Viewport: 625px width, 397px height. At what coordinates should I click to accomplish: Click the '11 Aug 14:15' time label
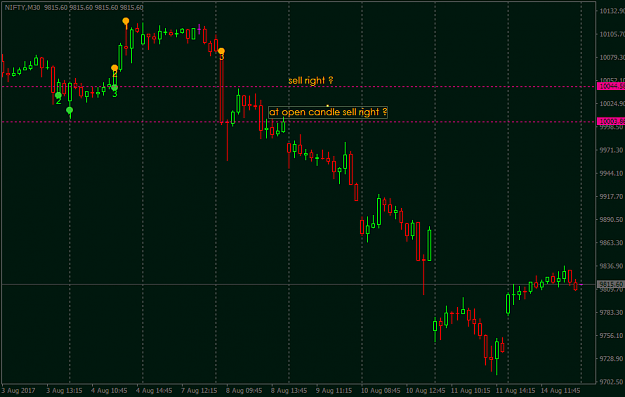(516, 390)
